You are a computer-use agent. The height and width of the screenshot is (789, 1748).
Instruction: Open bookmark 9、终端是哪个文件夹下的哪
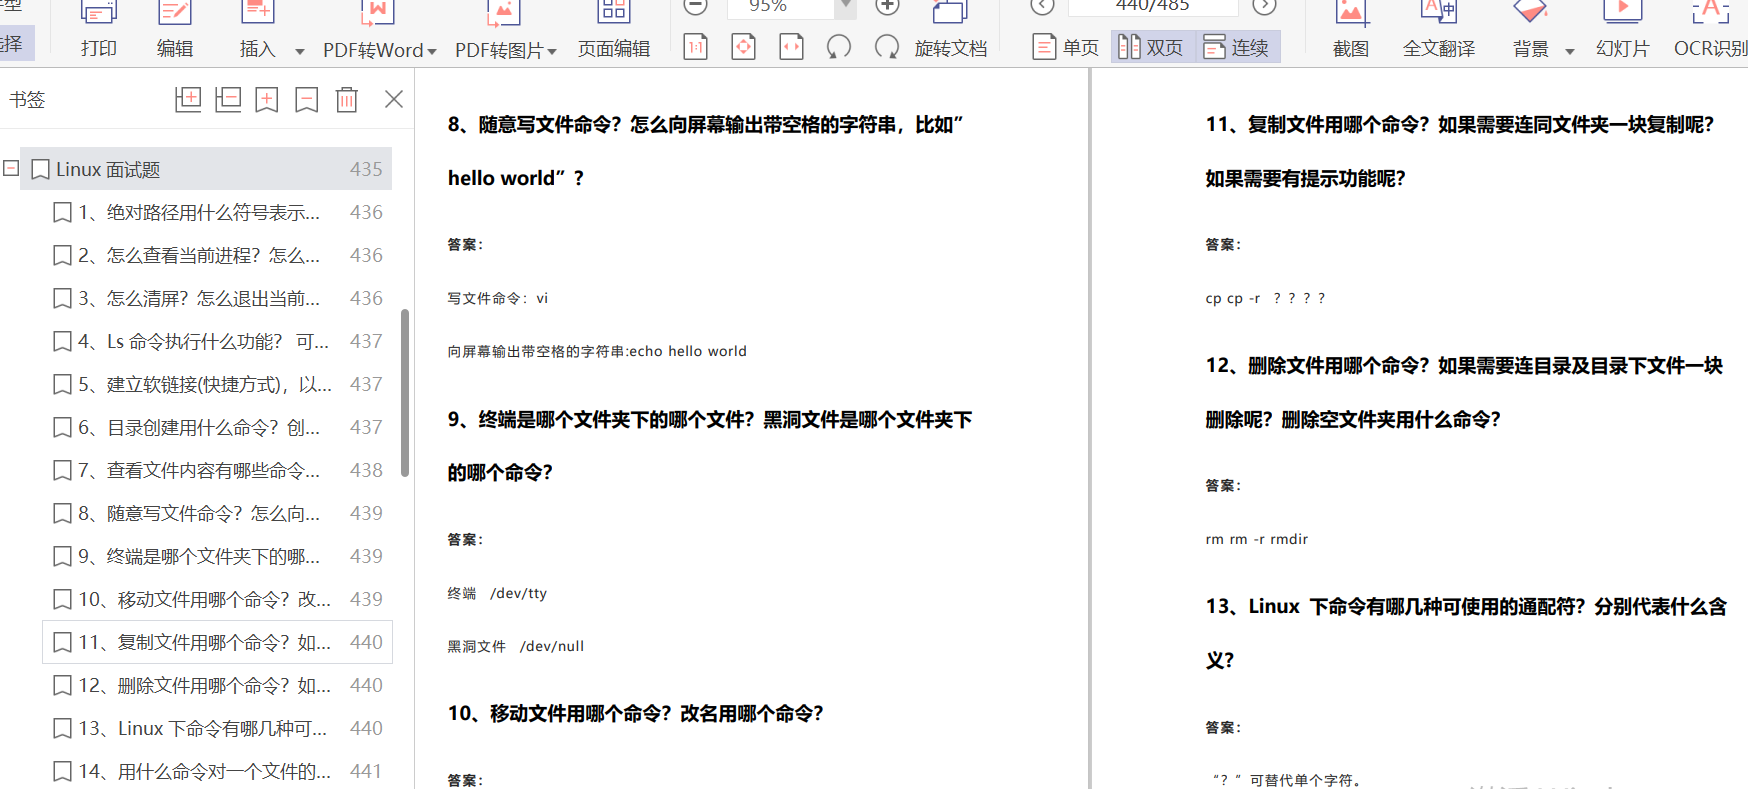[x=217, y=556]
